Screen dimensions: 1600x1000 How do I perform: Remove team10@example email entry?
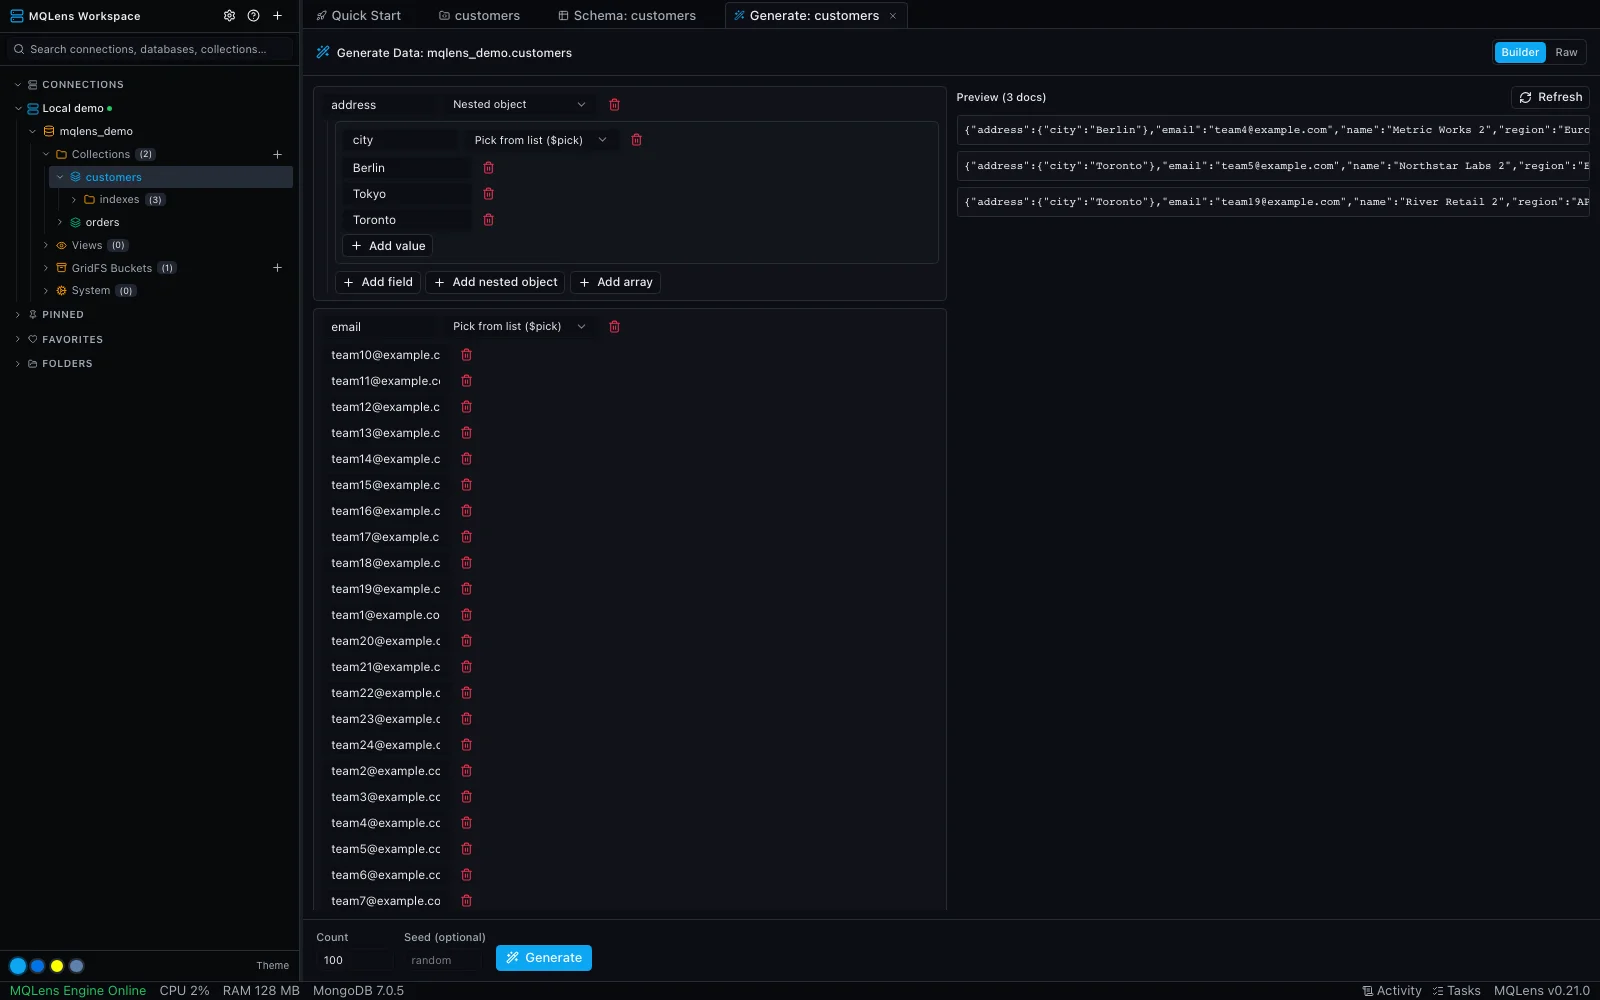[466, 355]
